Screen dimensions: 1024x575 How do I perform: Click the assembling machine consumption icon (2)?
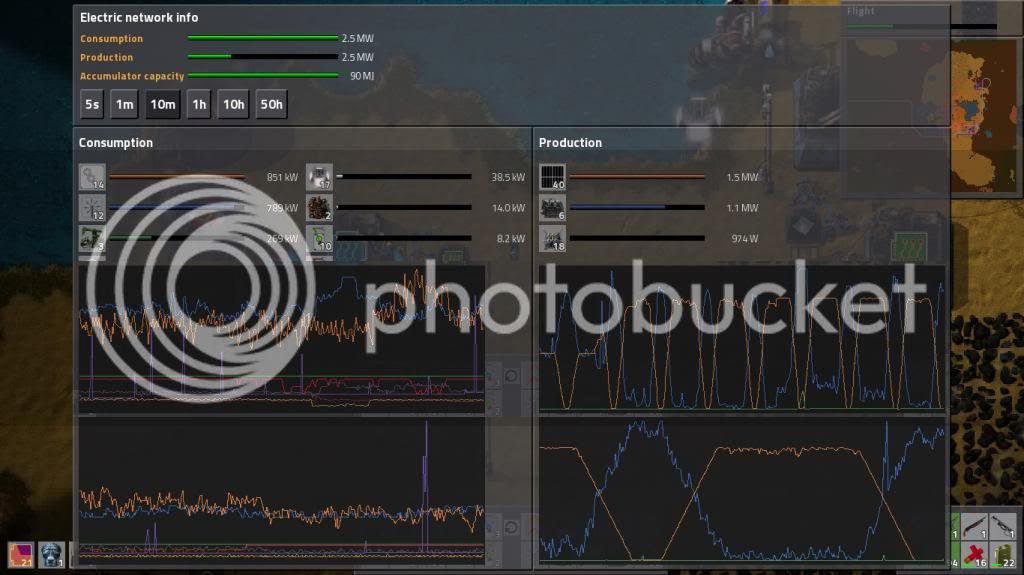319,208
